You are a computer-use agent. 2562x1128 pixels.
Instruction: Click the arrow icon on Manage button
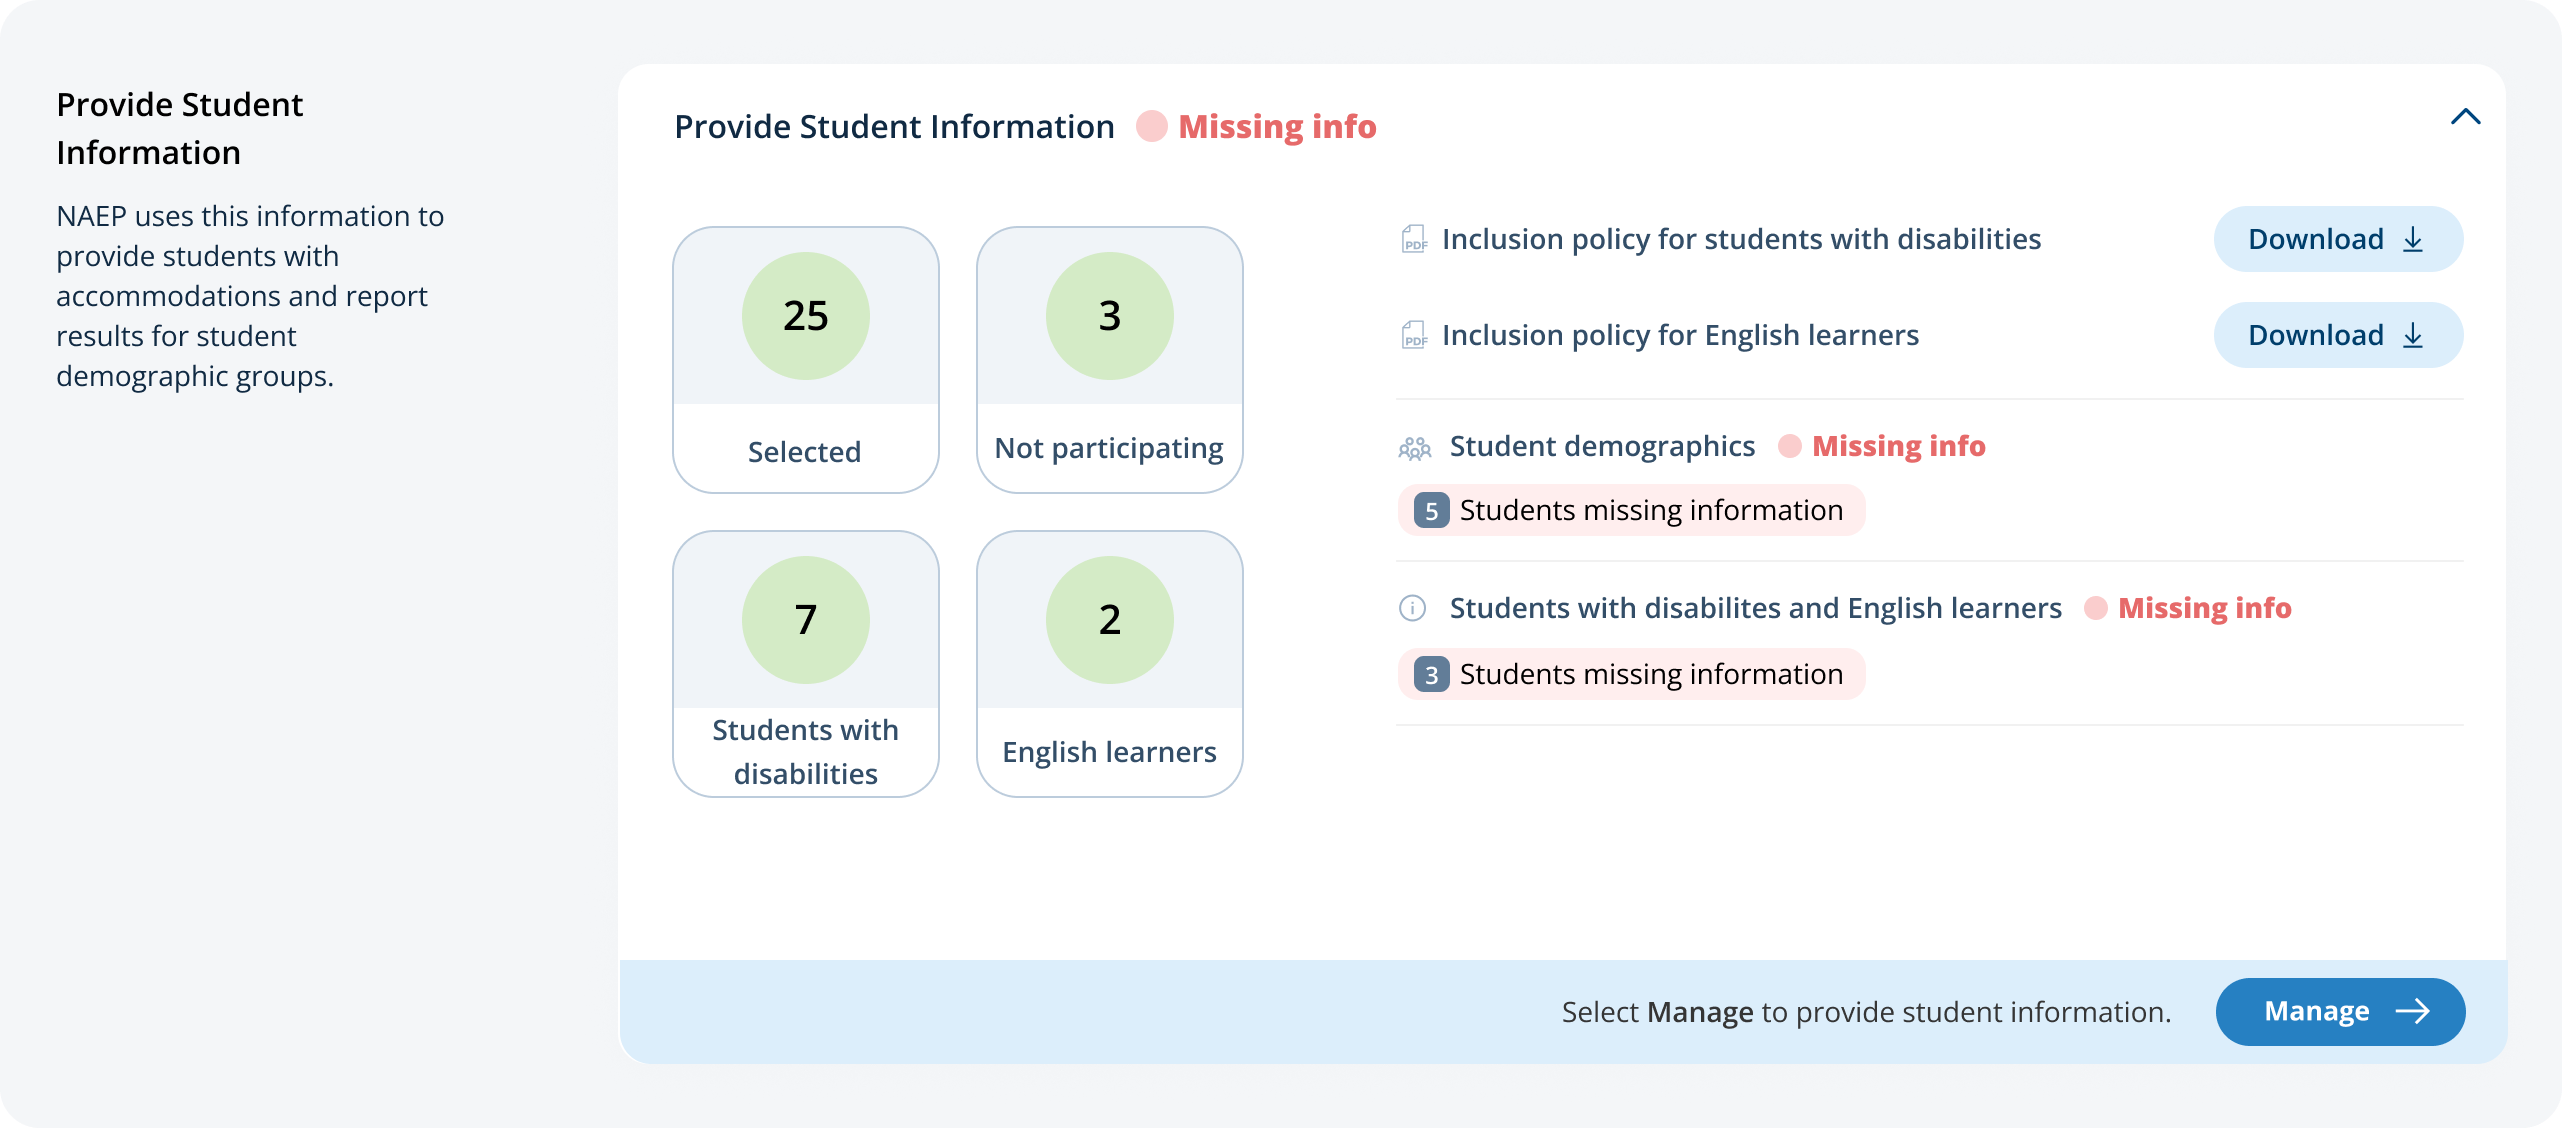tap(2413, 1011)
